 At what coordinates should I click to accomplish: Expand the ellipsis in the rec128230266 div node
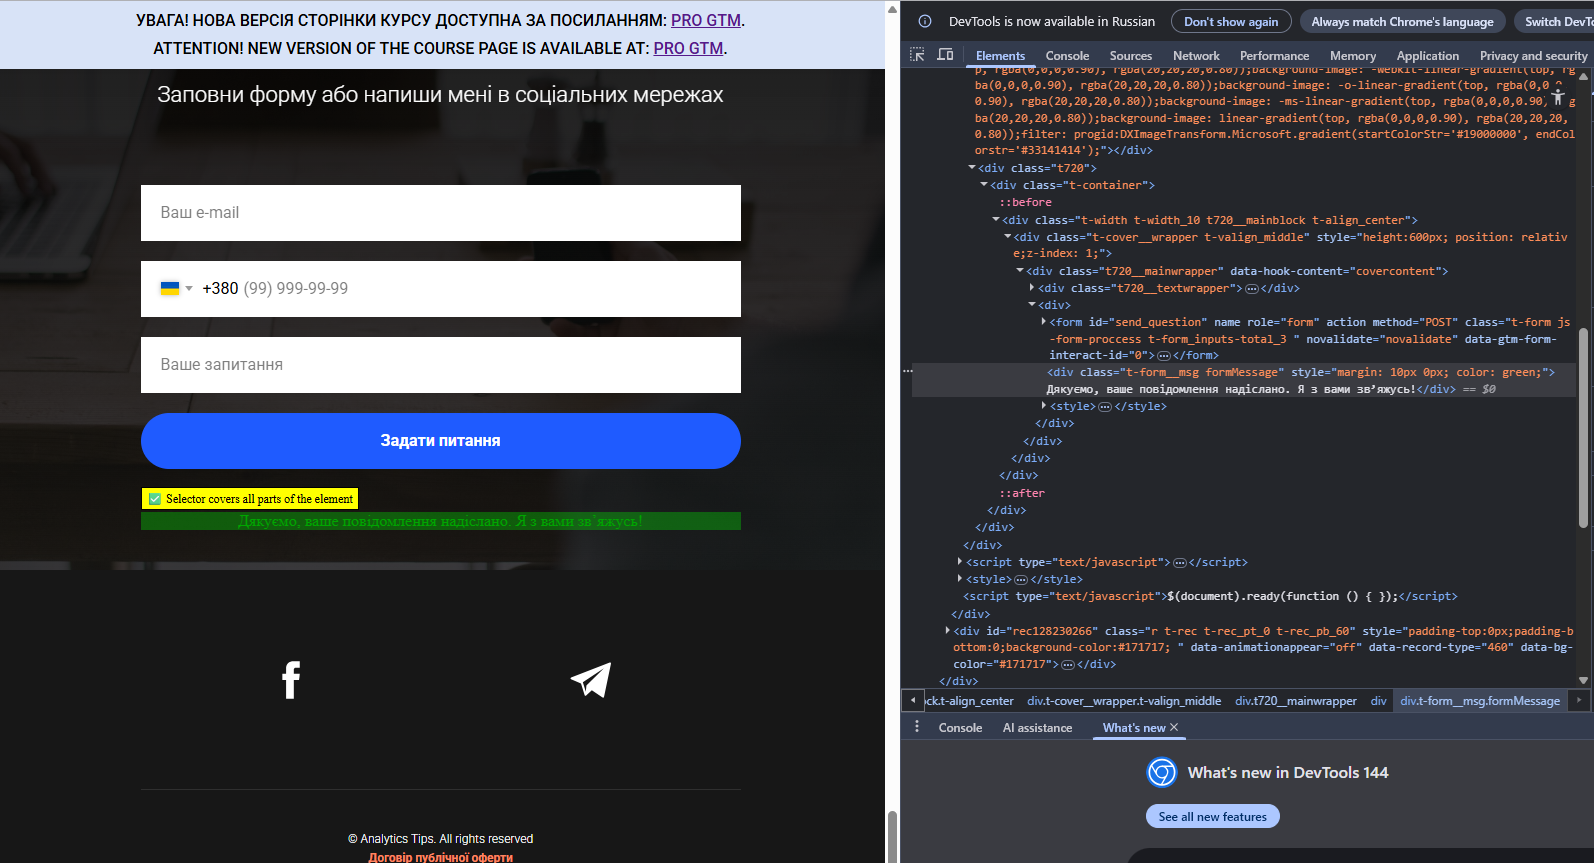1067,664
